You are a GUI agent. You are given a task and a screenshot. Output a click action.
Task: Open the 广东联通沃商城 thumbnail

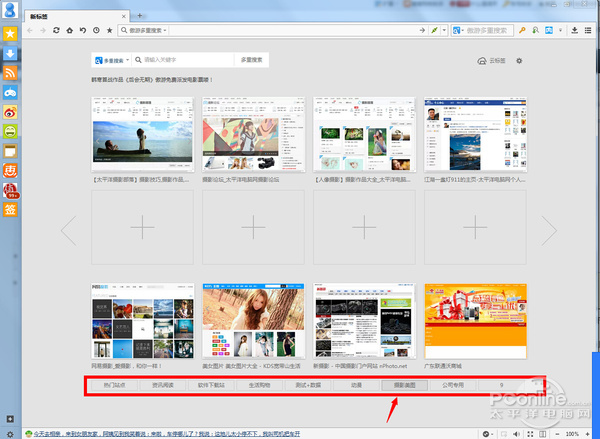(x=475, y=321)
